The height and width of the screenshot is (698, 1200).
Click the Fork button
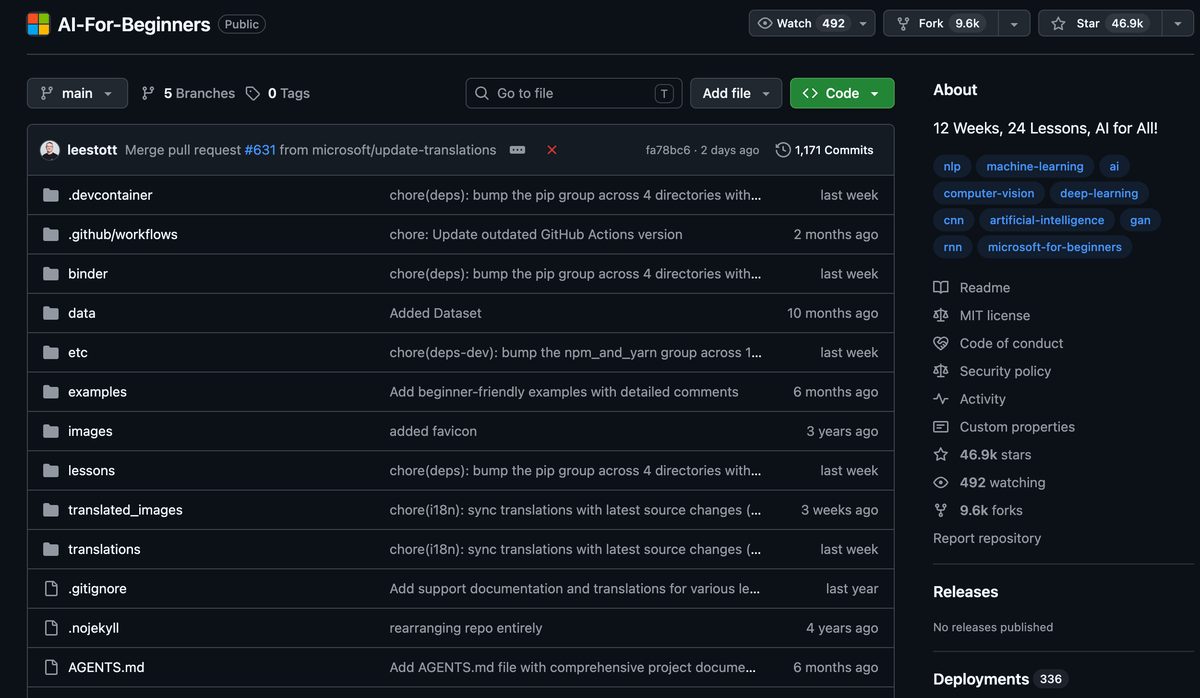(942, 23)
